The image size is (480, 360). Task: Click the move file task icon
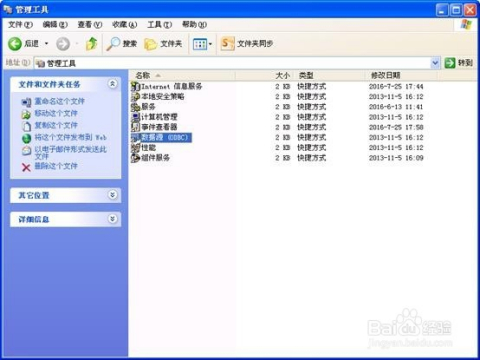click(x=26, y=114)
